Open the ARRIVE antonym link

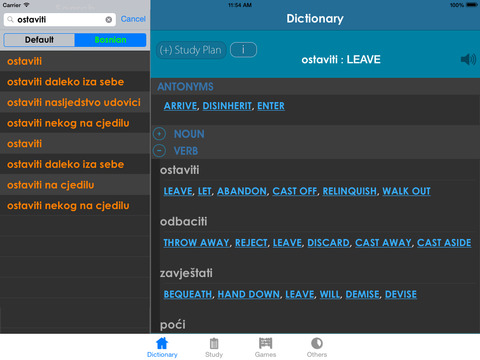[x=180, y=106]
